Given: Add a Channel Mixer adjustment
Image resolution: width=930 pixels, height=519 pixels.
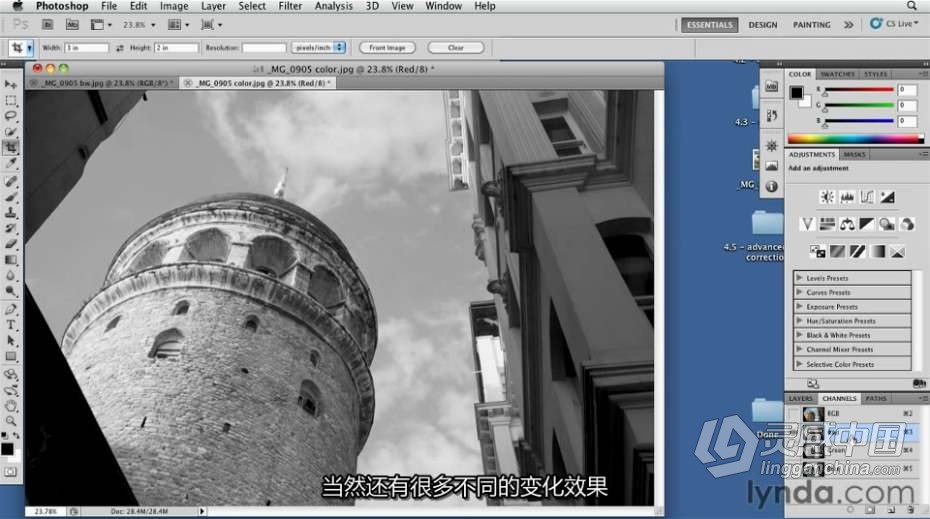Looking at the screenshot, I should click(x=907, y=224).
